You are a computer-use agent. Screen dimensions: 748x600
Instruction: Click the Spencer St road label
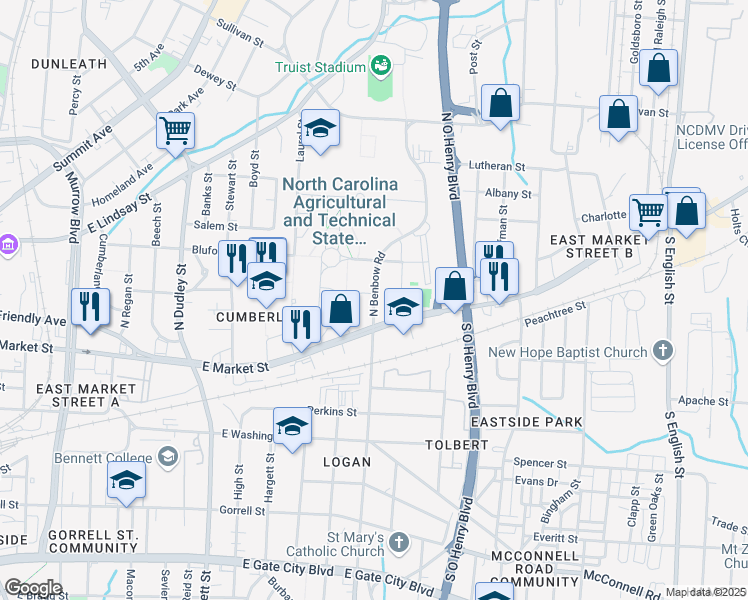click(x=540, y=463)
